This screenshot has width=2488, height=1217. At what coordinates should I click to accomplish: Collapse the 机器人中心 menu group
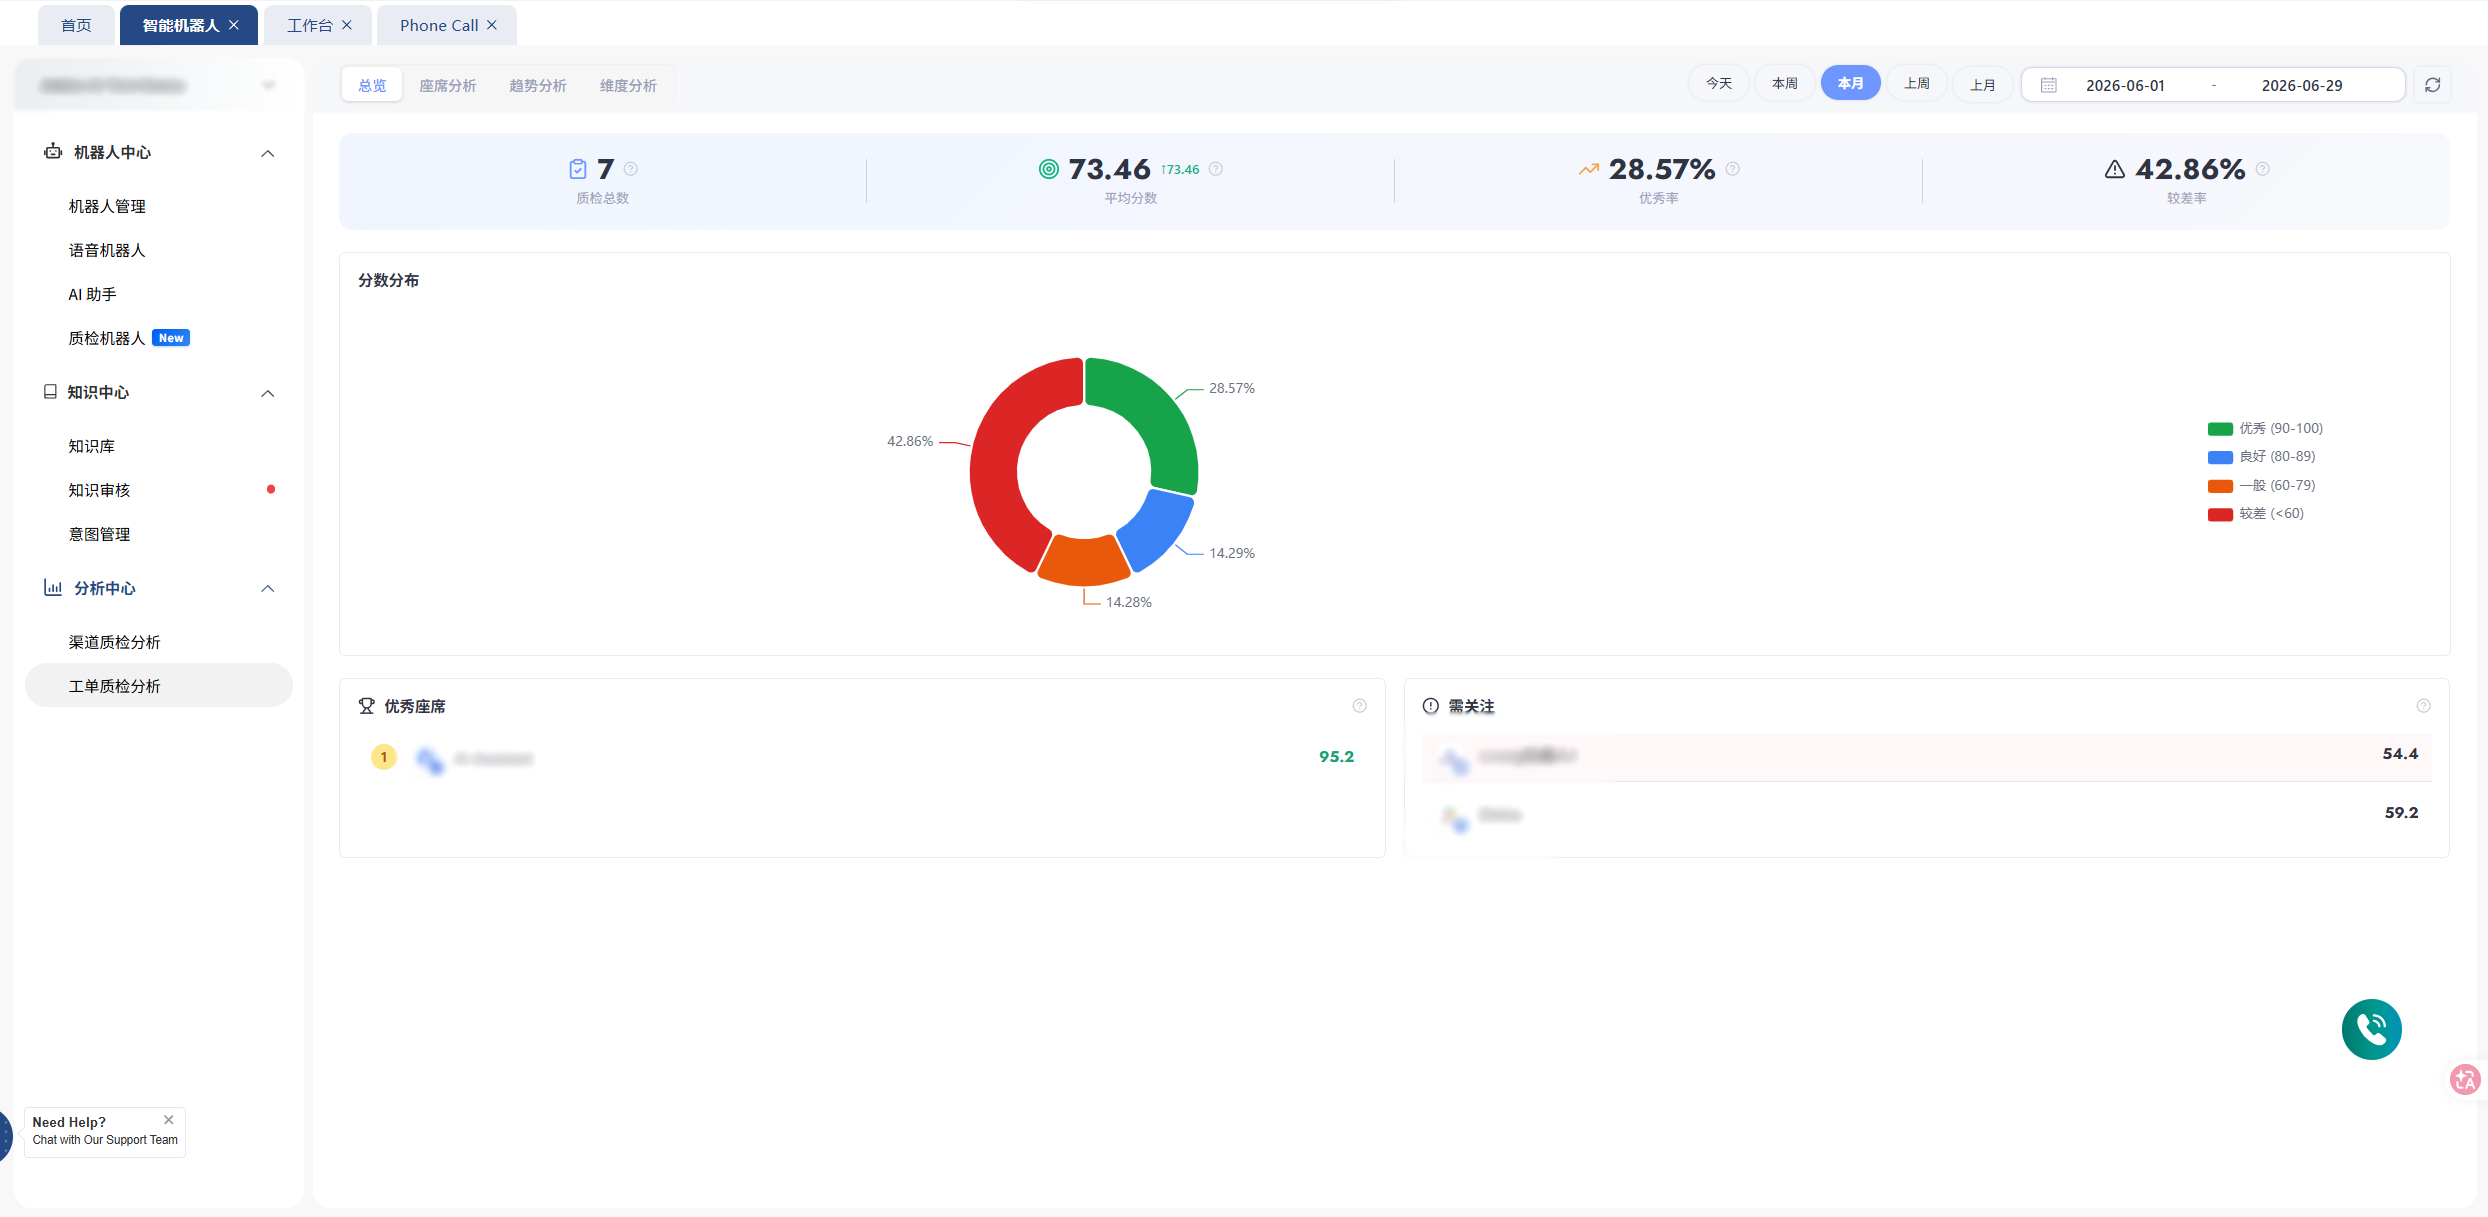point(268,153)
